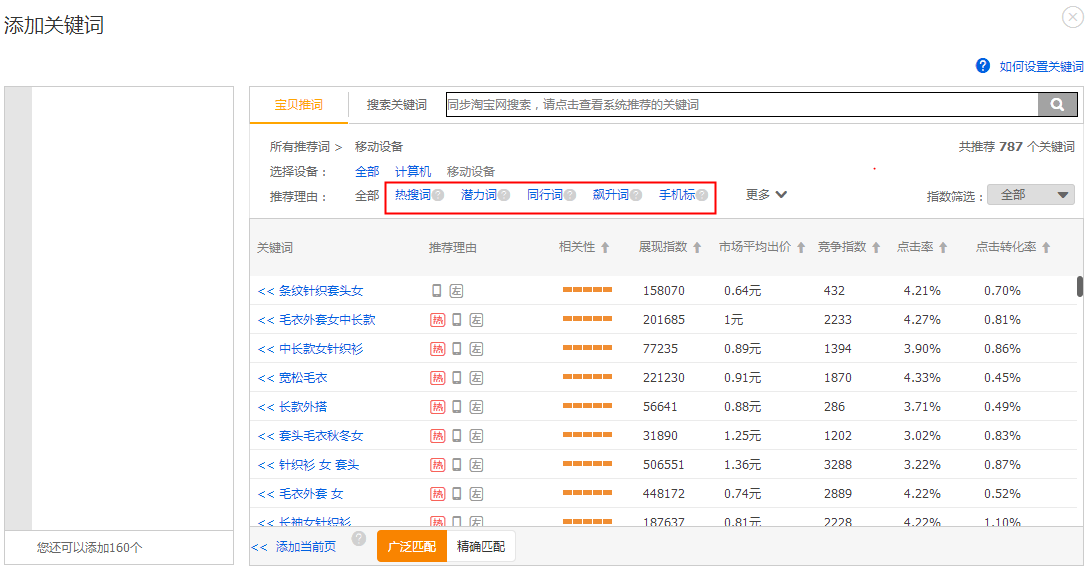This screenshot has height=573, width=1089.
Task: Filter by 潜力词
Action: (x=479, y=194)
